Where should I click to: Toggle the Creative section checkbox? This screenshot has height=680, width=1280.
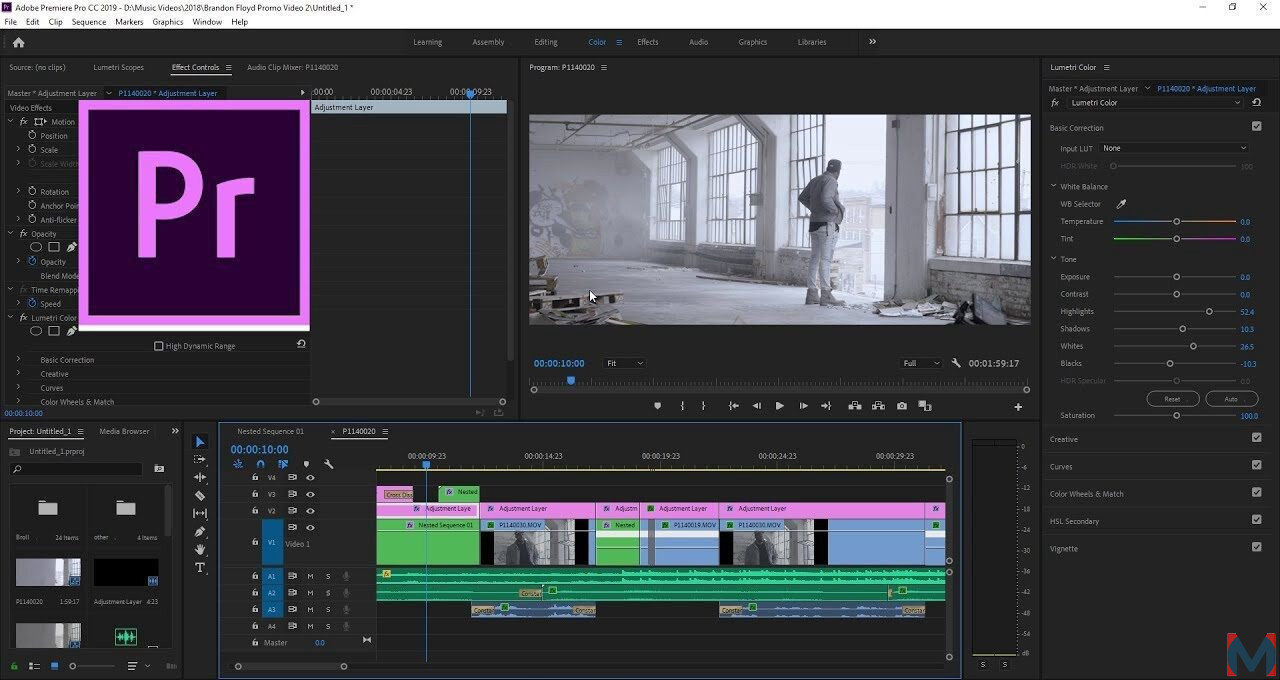pyautogui.click(x=1257, y=438)
